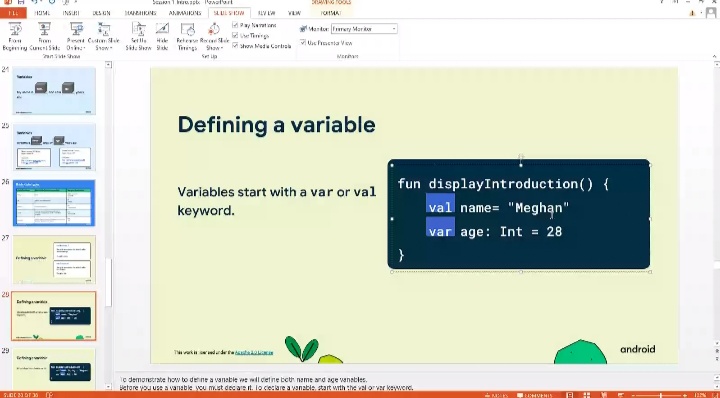Toggle Show Media Controls checkbox
Screen dimensions: 720x398
point(236,46)
